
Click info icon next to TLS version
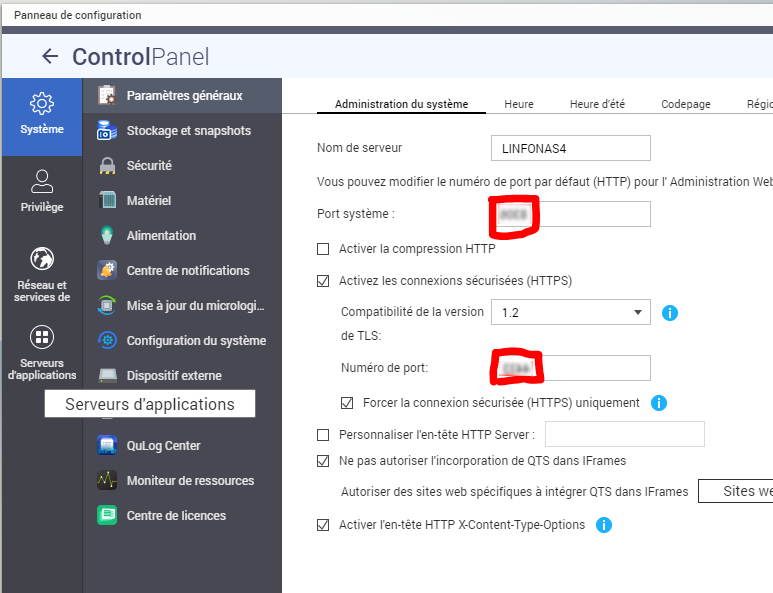click(670, 313)
